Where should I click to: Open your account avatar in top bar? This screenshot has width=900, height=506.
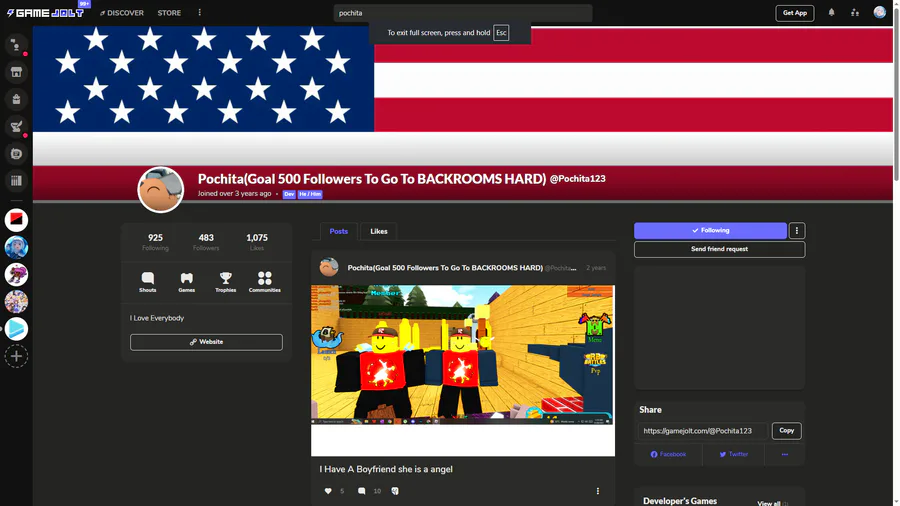pos(879,12)
